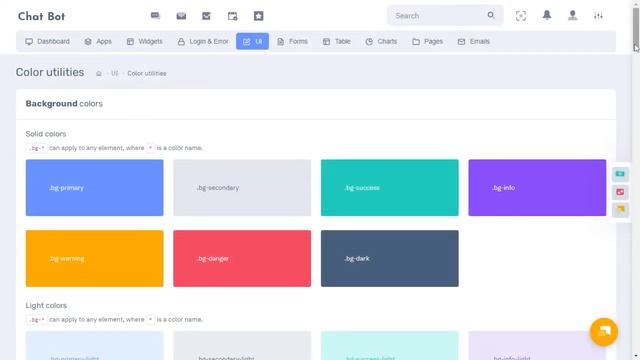Select the .bg-success teal swatch
Image resolution: width=640 pixels, height=360 pixels.
[390, 188]
